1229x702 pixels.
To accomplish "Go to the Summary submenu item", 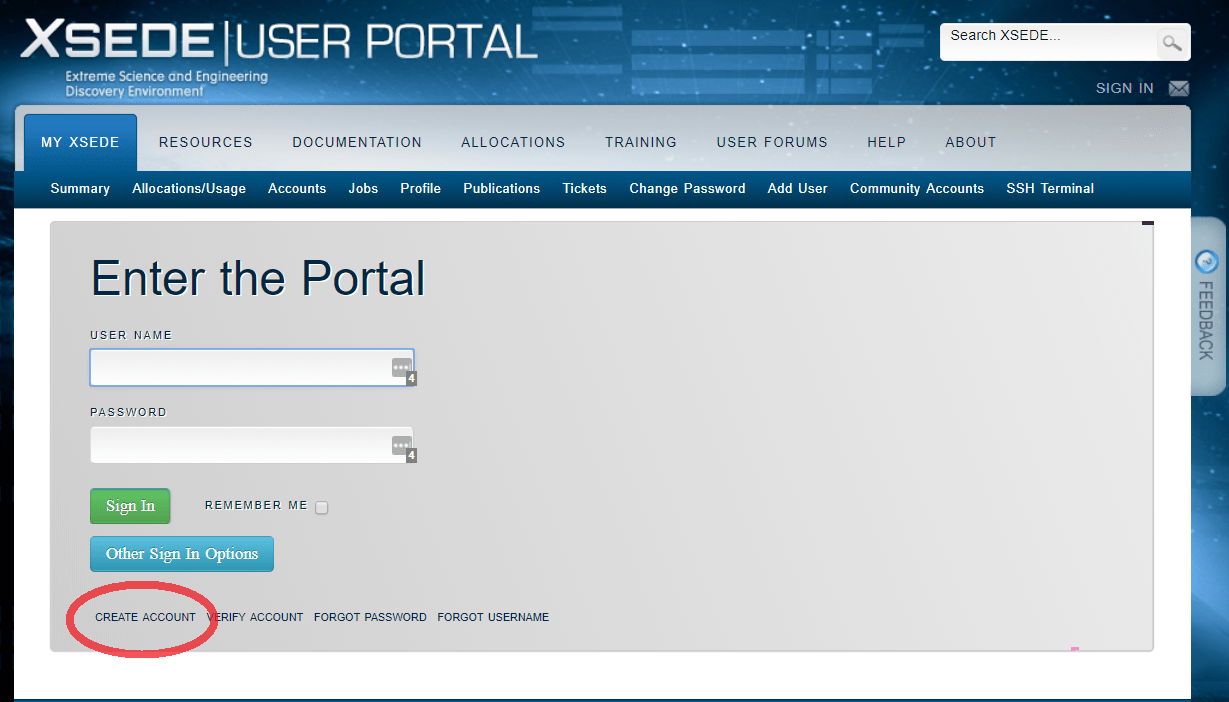I will (x=80, y=188).
